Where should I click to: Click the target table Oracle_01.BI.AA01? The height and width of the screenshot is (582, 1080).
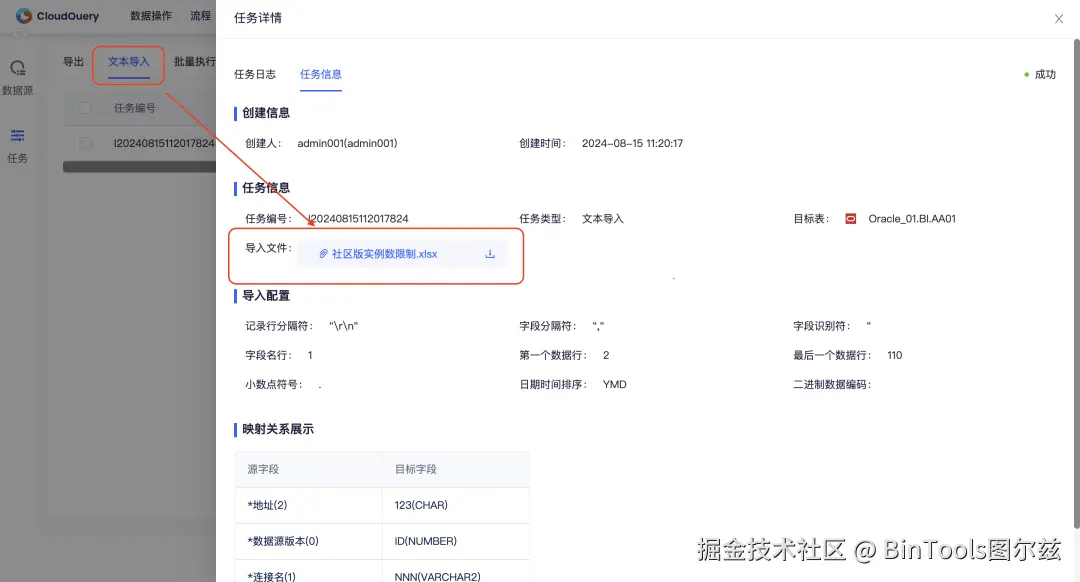[912, 218]
